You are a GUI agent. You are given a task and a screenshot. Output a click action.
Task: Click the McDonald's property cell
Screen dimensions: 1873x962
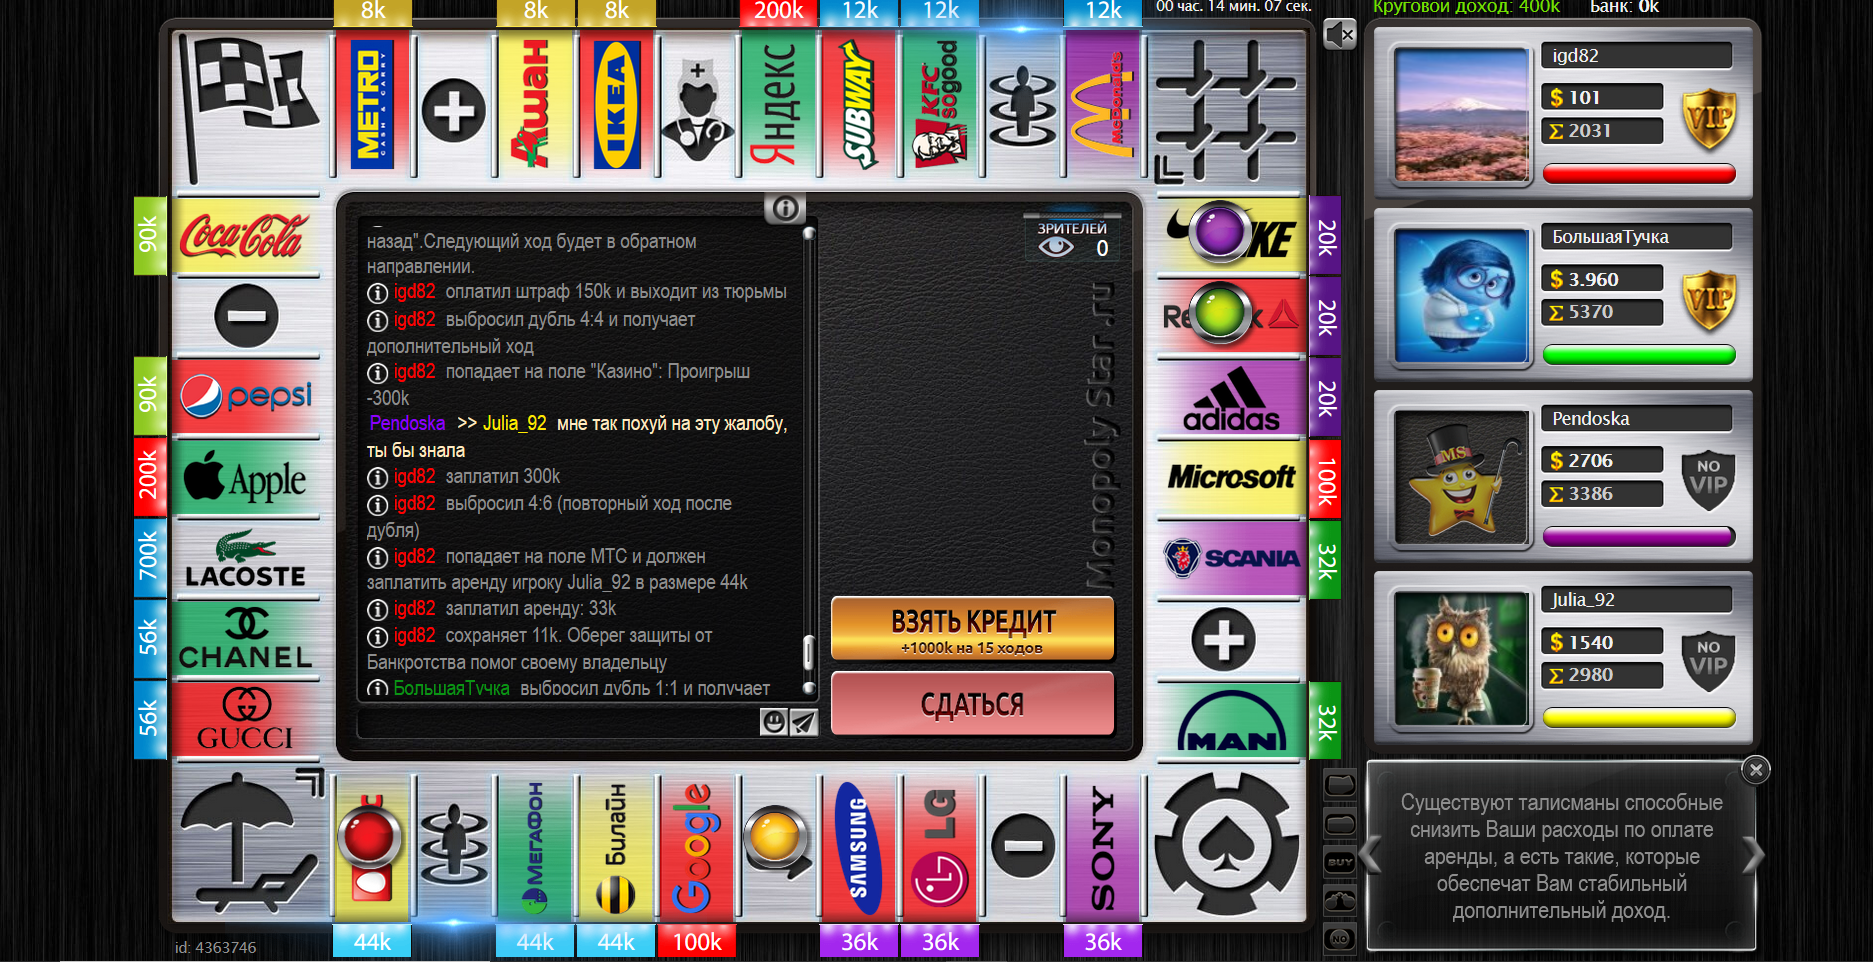pos(1103,104)
